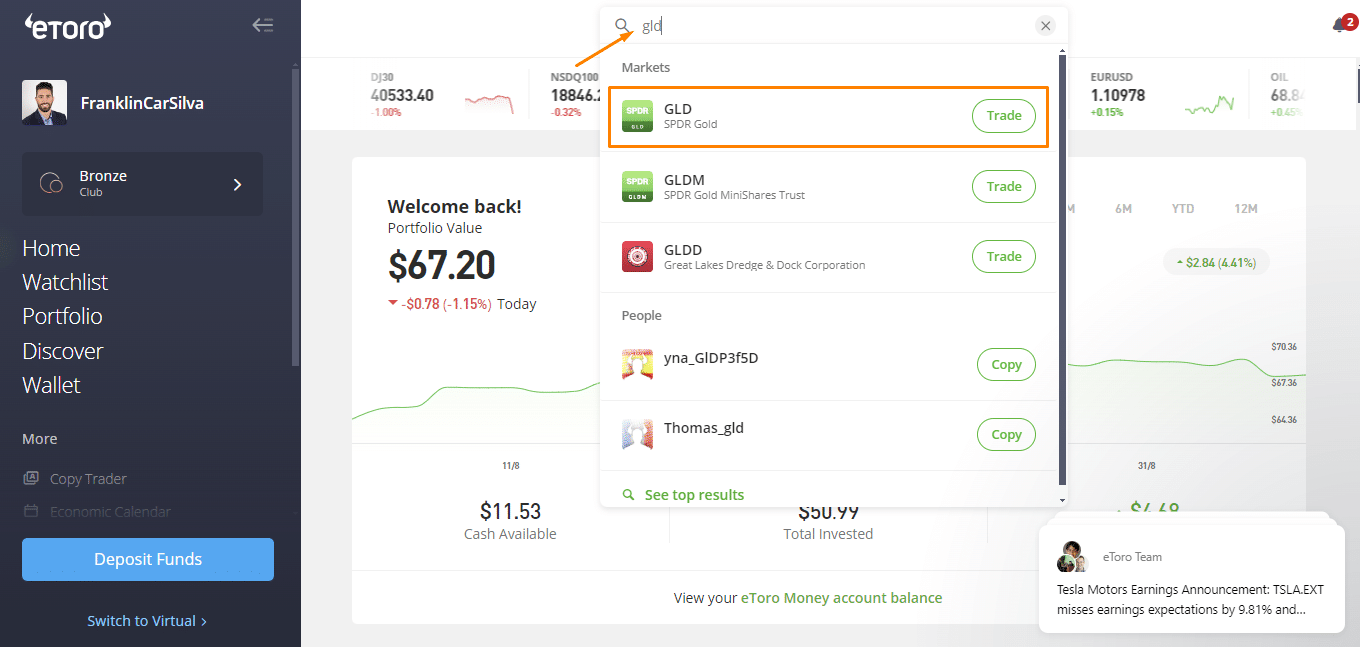This screenshot has width=1360, height=647.
Task: Click the eToro logo
Action: 67,26
